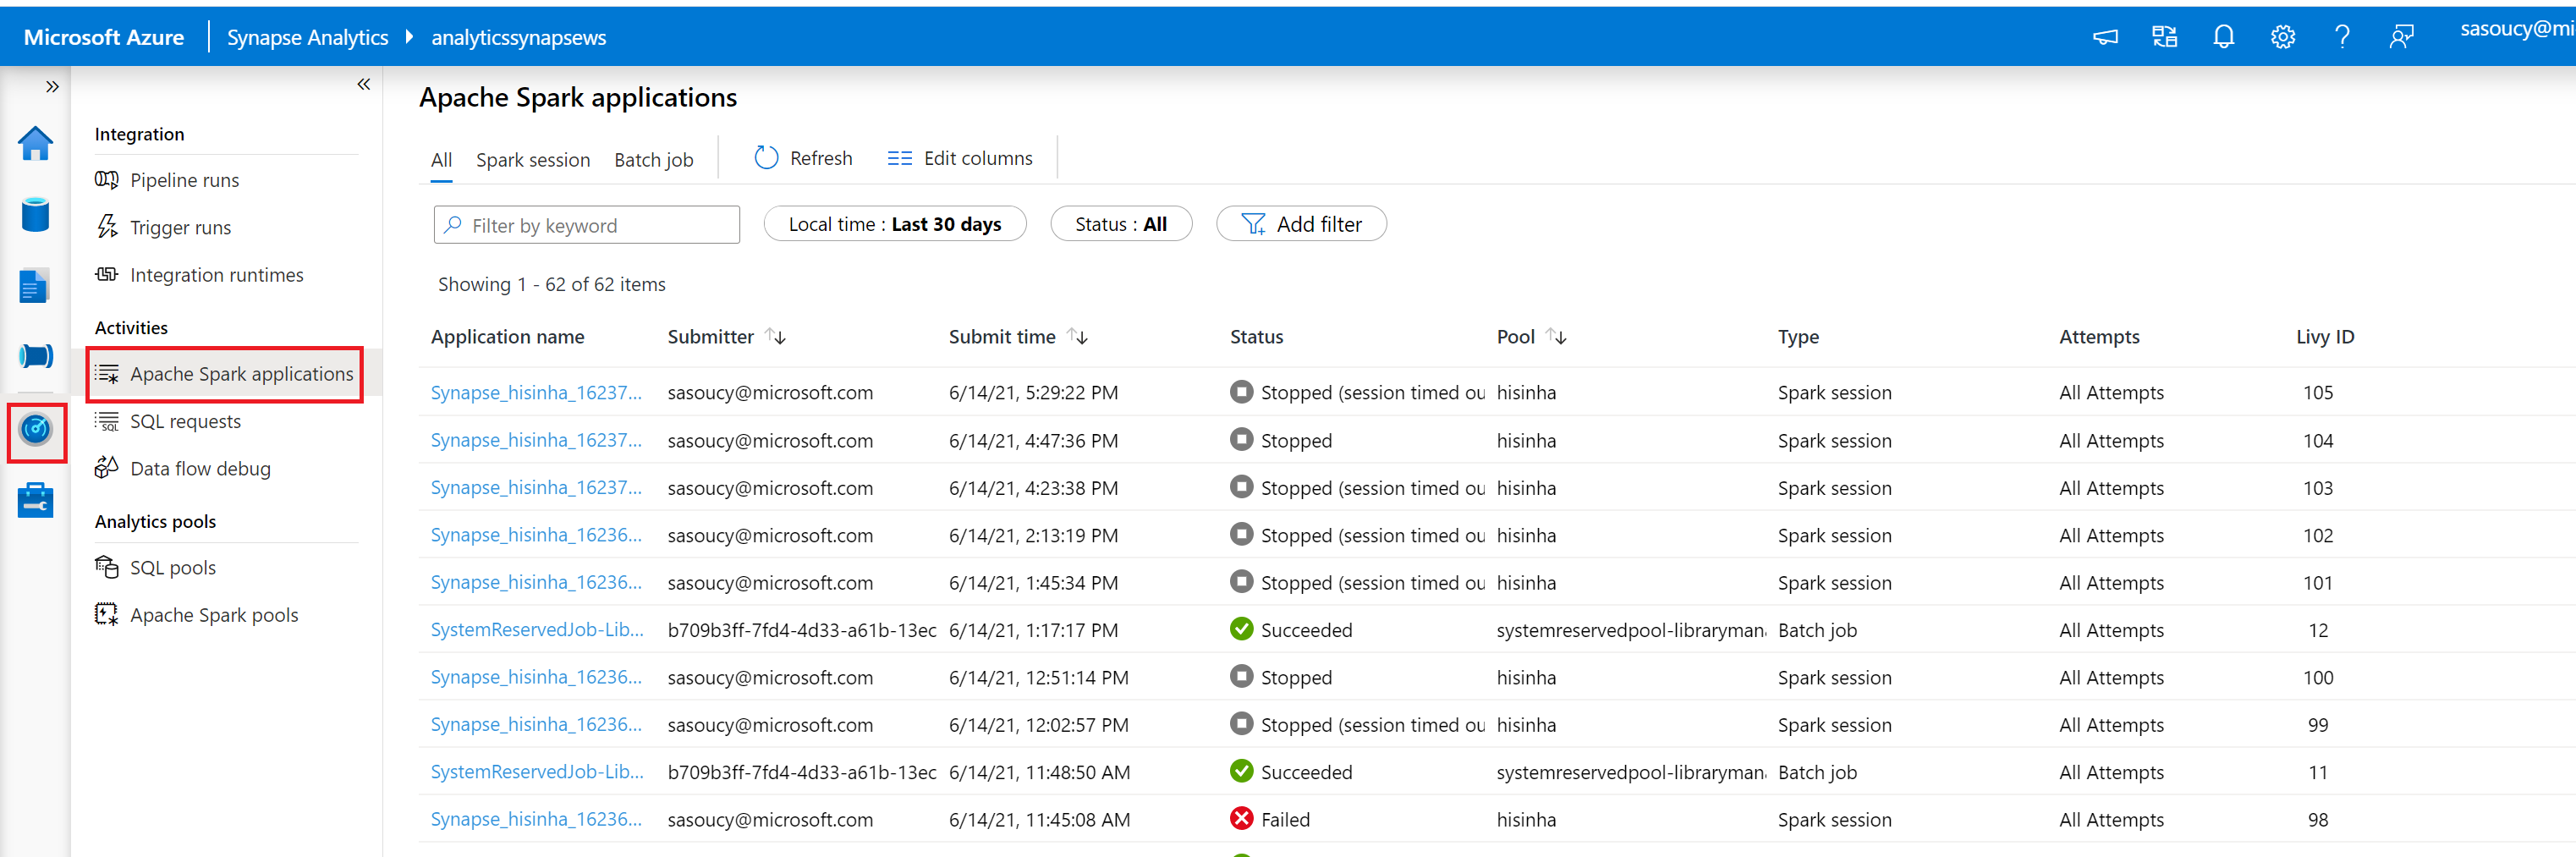Open the application submitted at 5:29:22 PM
Image resolution: width=2576 pixels, height=857 pixels.
point(536,393)
